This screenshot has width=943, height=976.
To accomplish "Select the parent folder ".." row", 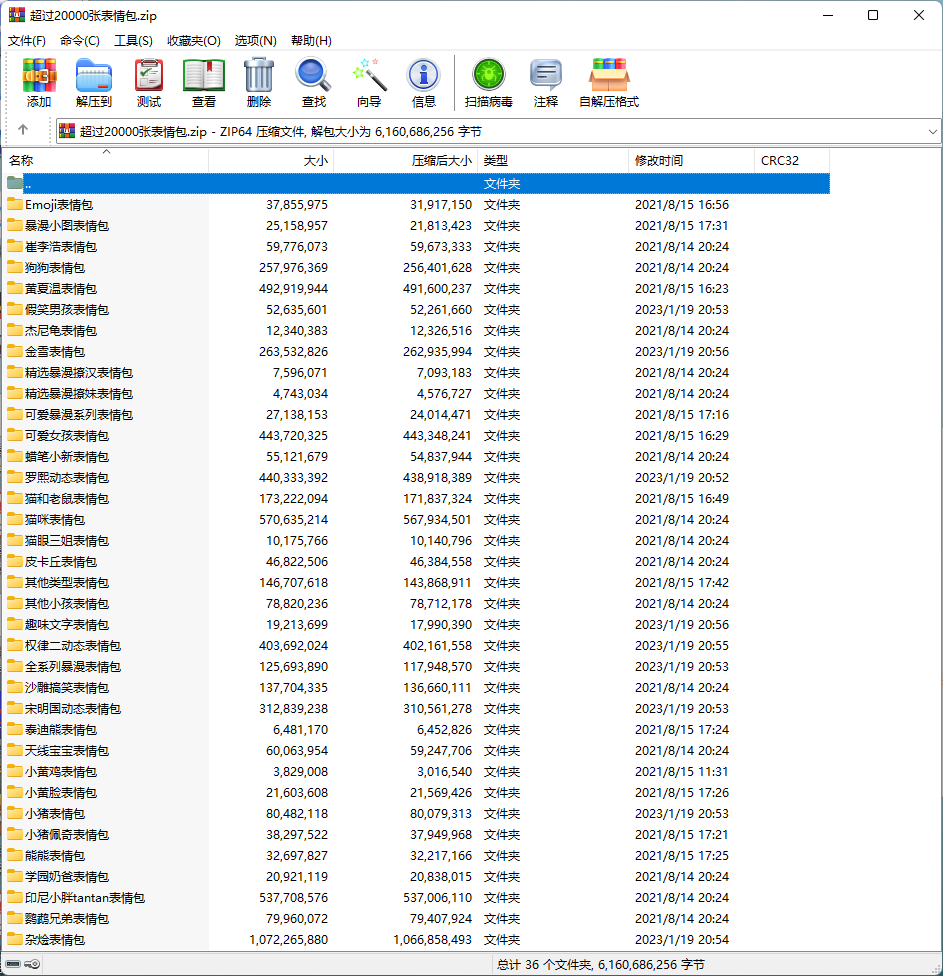I will (28, 184).
